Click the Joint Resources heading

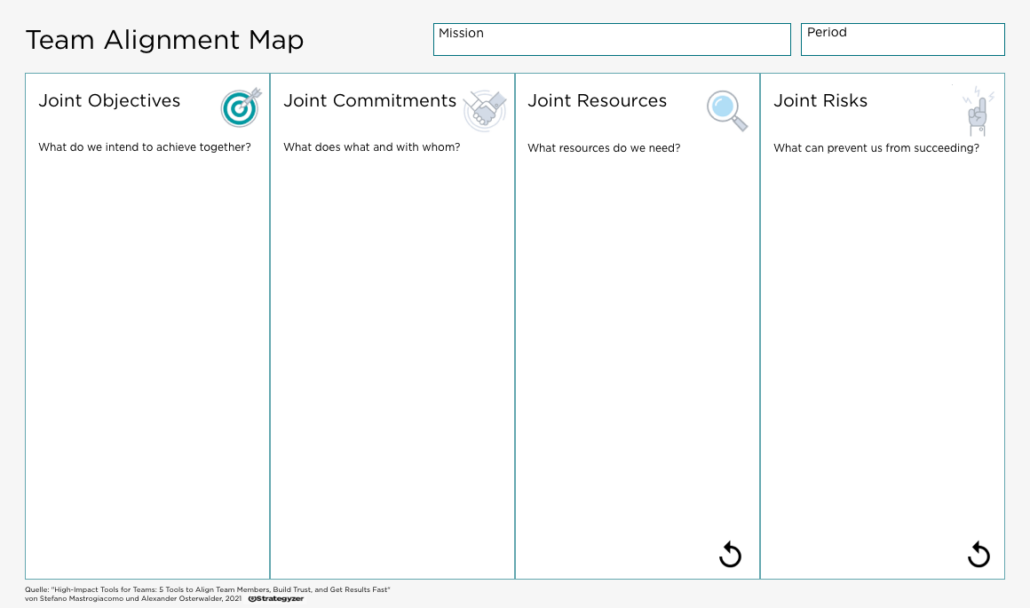597,101
